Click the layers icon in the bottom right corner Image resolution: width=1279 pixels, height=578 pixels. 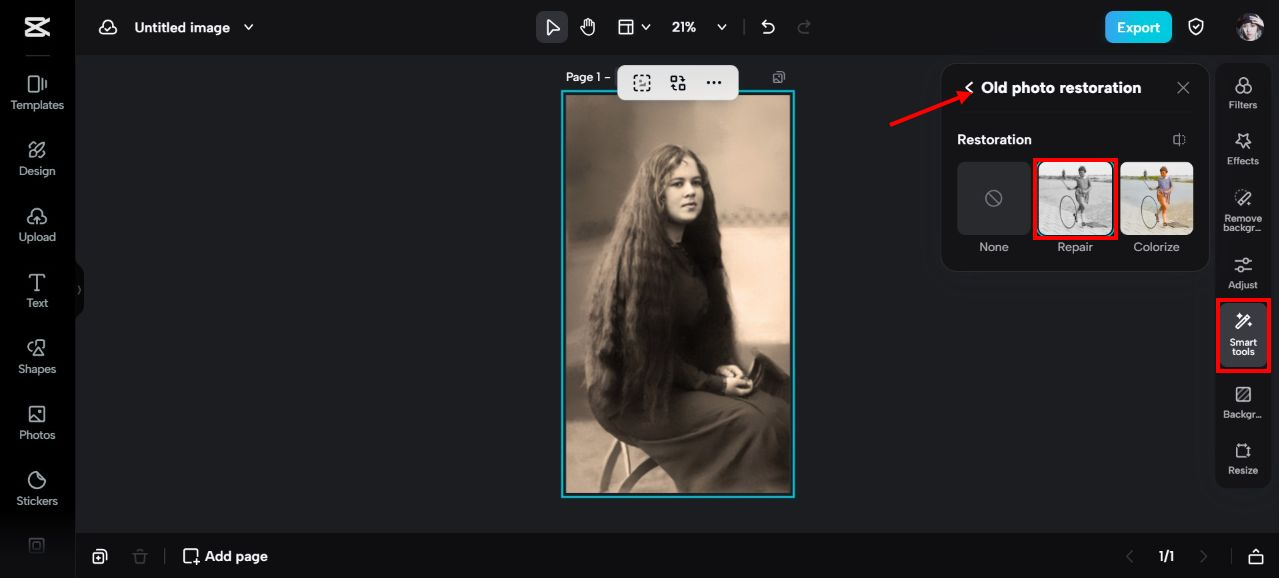click(x=1256, y=556)
